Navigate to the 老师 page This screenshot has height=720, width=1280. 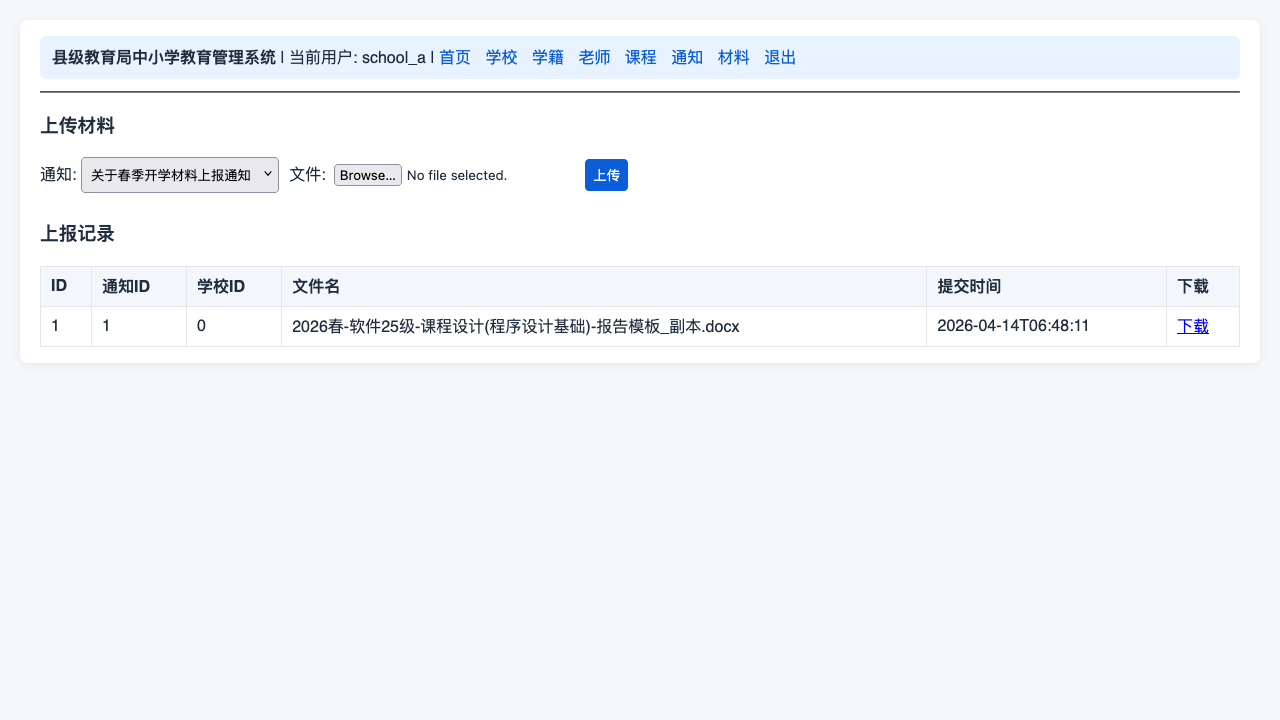click(x=595, y=57)
